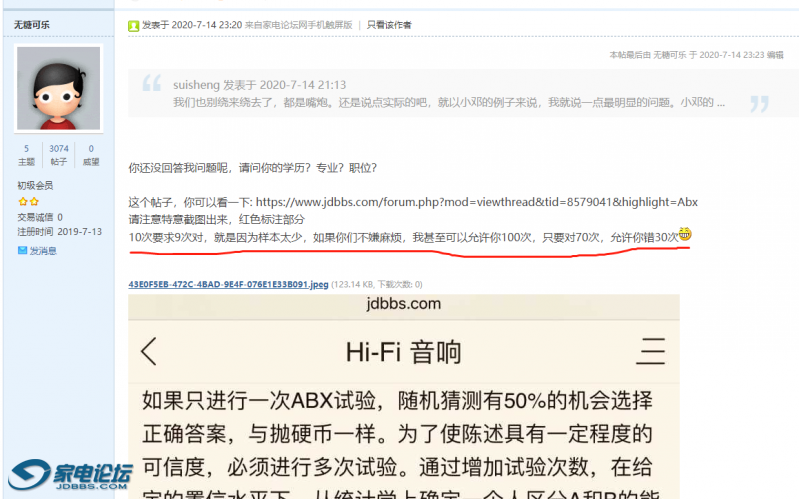Viewport: 799px width, 499px height.
Task: Click the quoted suisheng post header
Action: tap(259, 85)
